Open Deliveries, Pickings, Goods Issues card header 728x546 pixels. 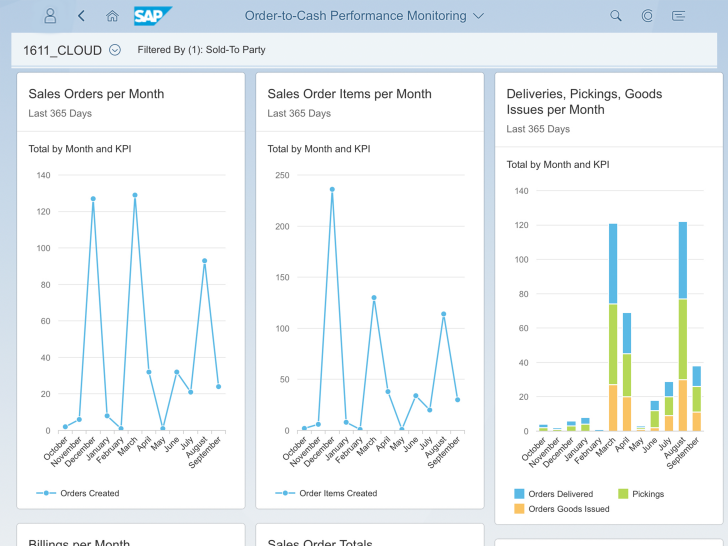(609, 110)
